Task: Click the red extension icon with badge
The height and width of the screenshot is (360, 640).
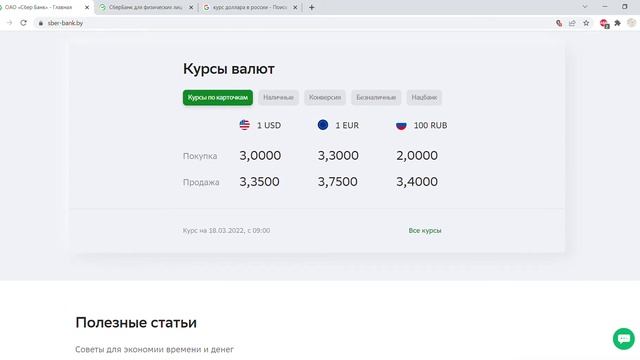Action: [604, 24]
